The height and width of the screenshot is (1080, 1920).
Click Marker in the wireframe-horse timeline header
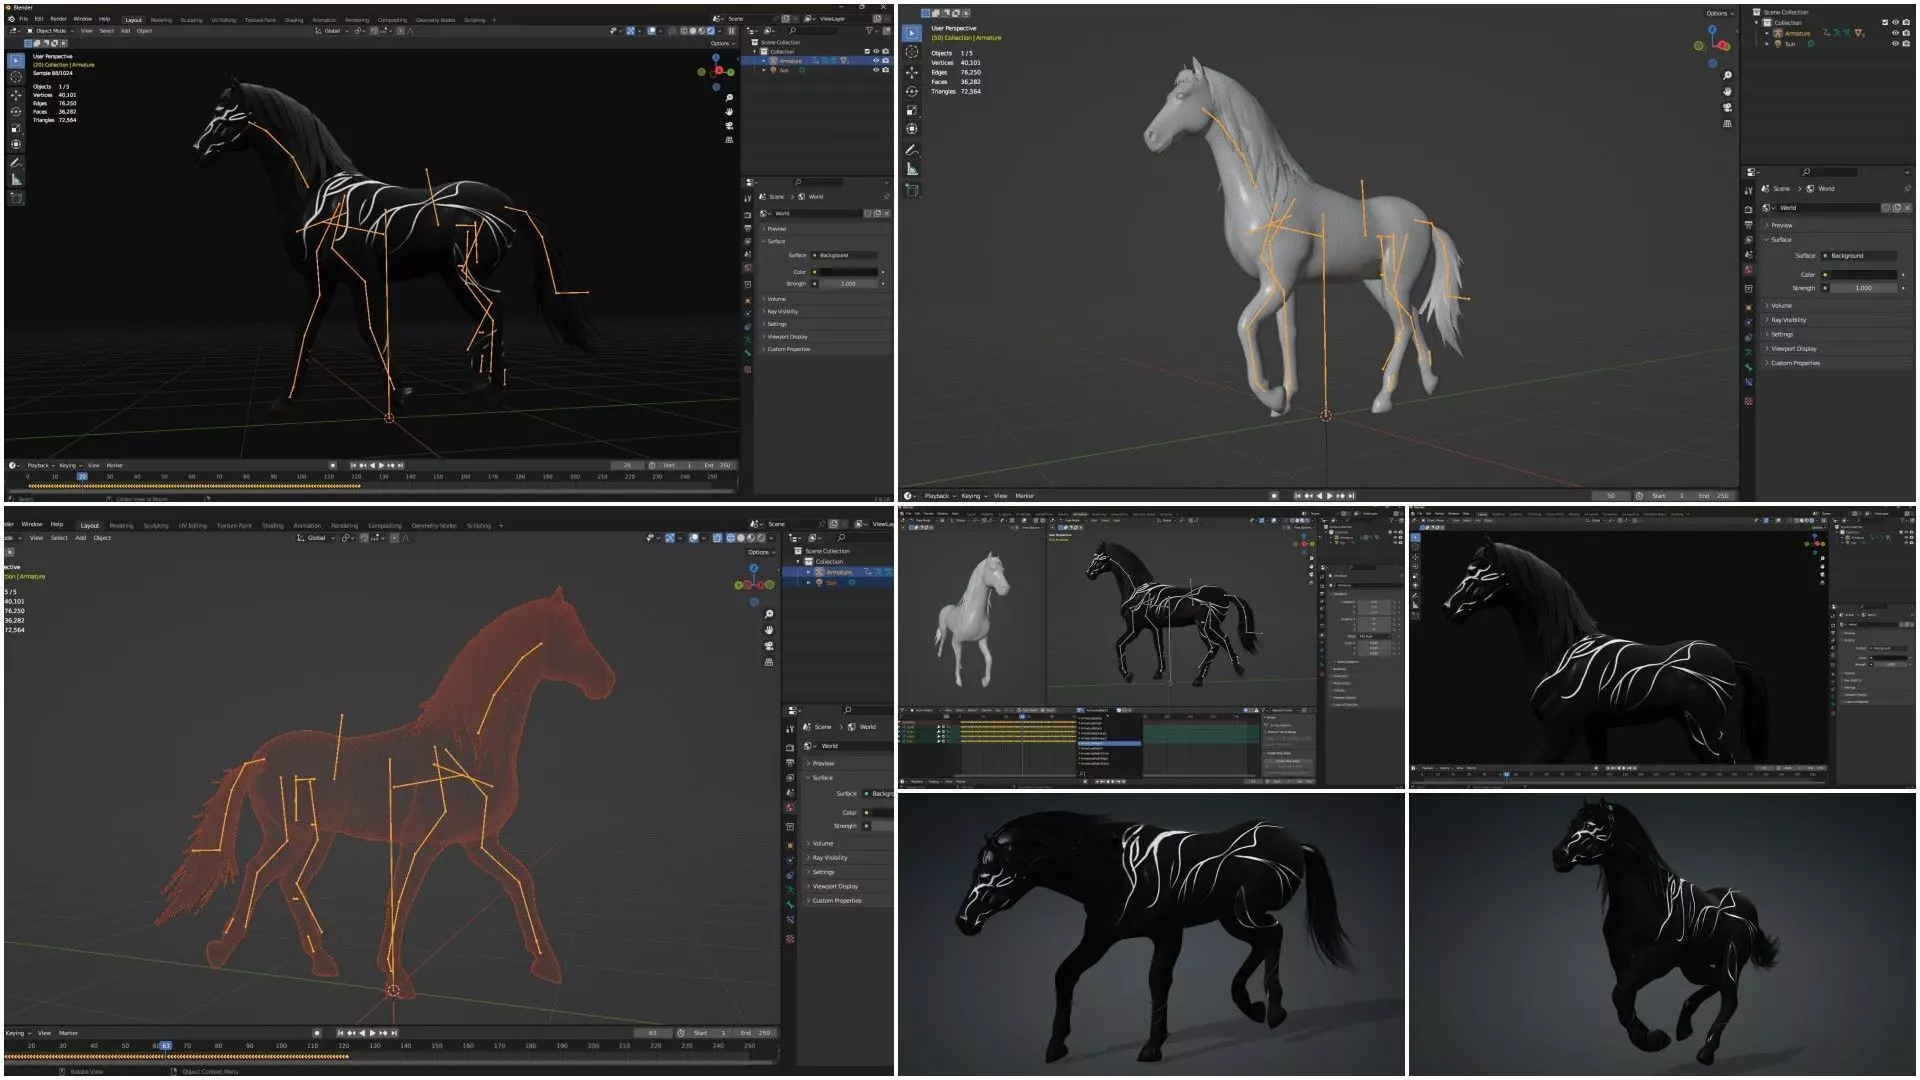[x=68, y=1033]
